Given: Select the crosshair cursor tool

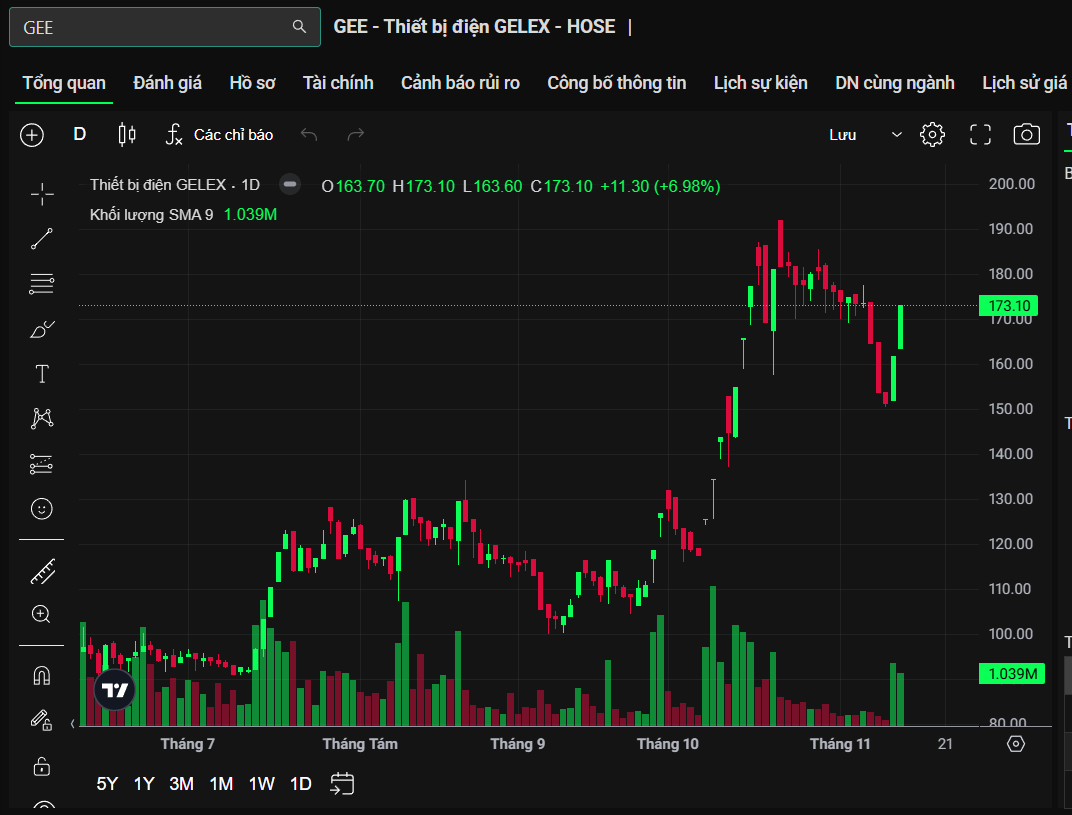Looking at the screenshot, I should [x=42, y=193].
